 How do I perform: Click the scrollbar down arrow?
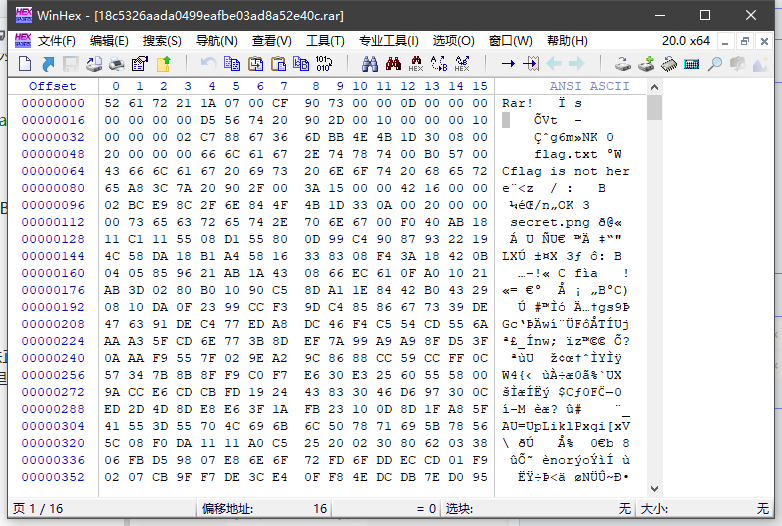point(654,489)
